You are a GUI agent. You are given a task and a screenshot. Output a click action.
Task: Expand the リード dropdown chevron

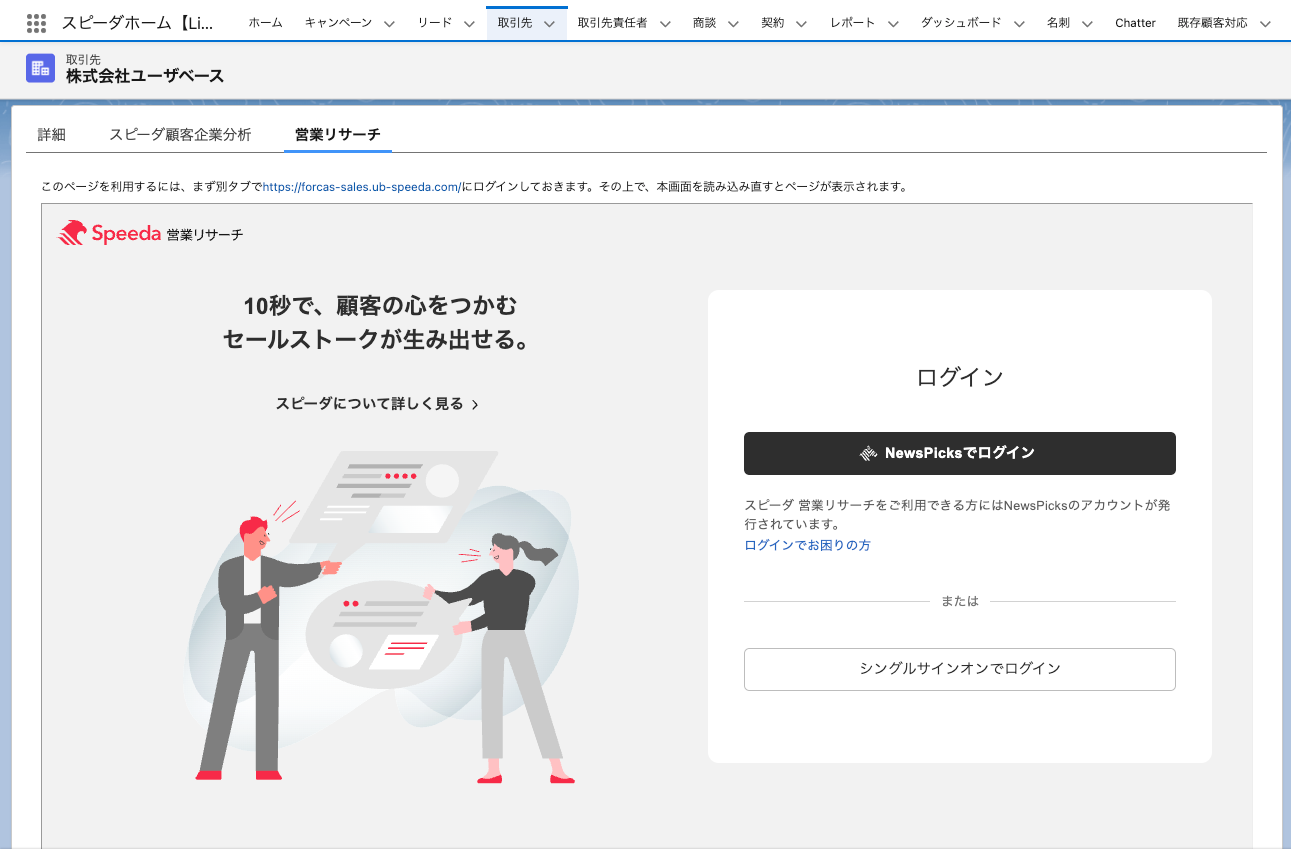pos(469,23)
